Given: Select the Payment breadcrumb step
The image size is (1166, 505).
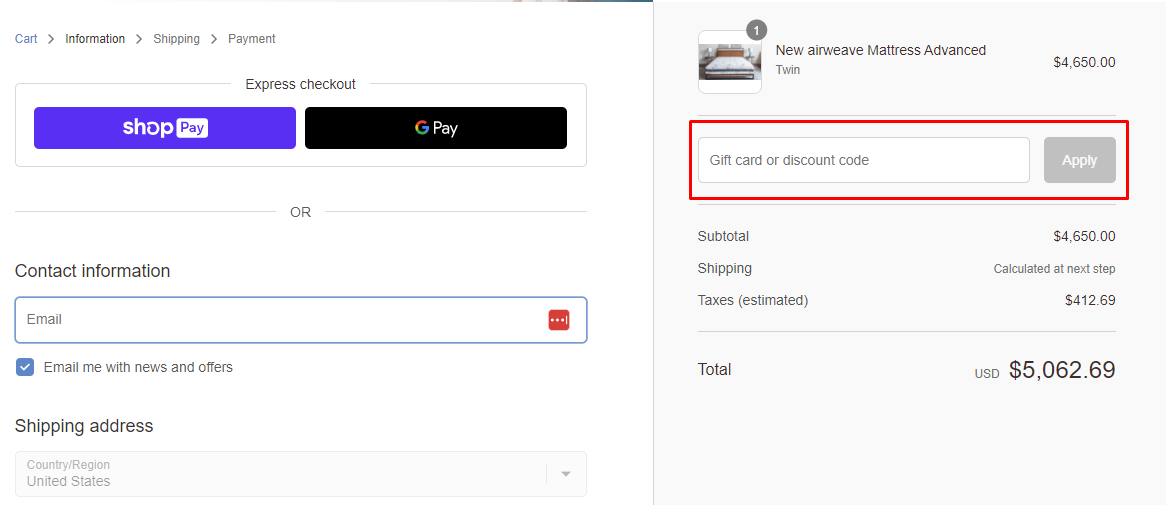Looking at the screenshot, I should pos(251,39).
